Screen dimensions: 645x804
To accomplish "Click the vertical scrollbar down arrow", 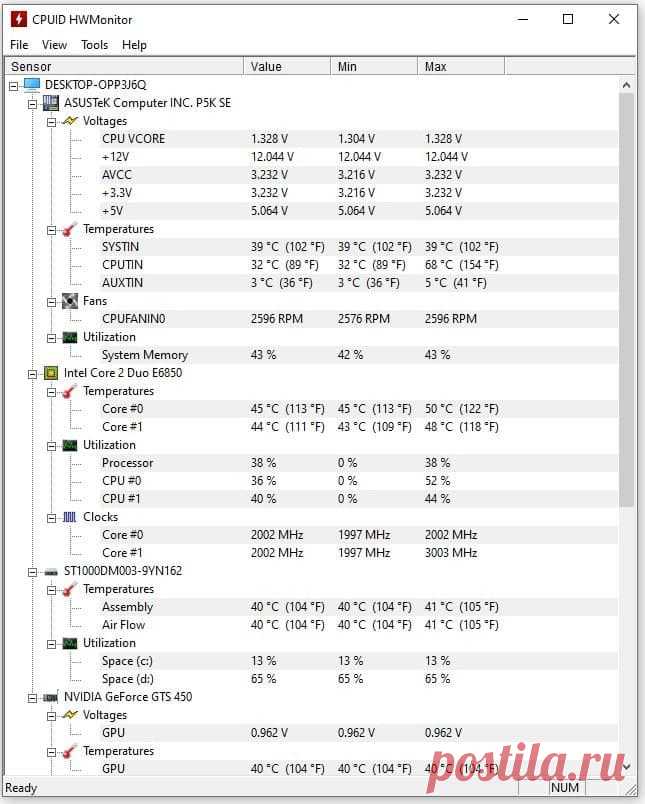I will pos(626,767).
